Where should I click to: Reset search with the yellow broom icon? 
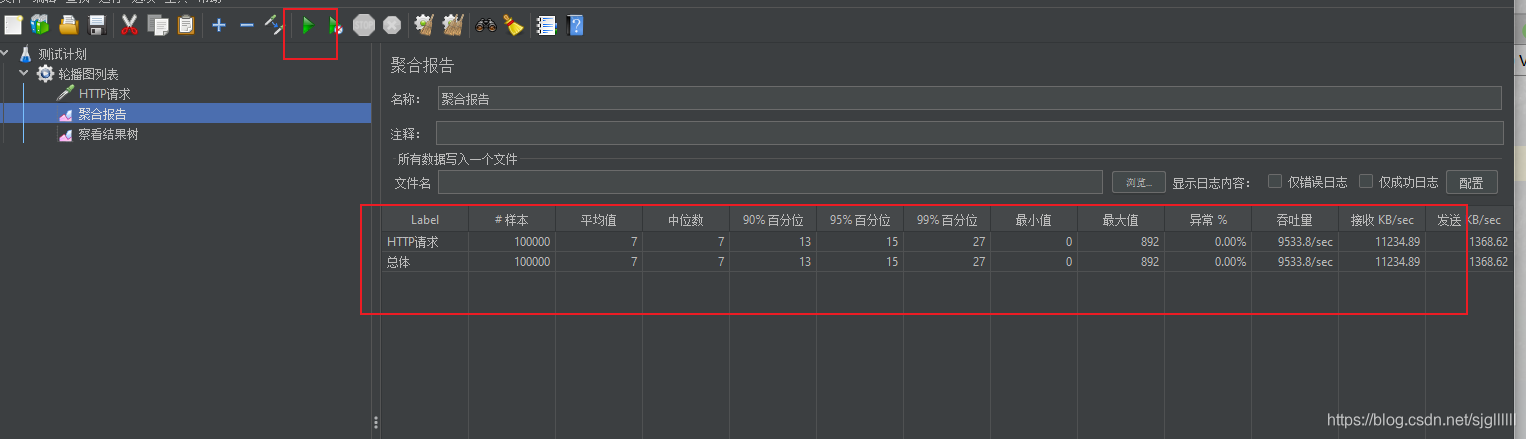coord(514,25)
